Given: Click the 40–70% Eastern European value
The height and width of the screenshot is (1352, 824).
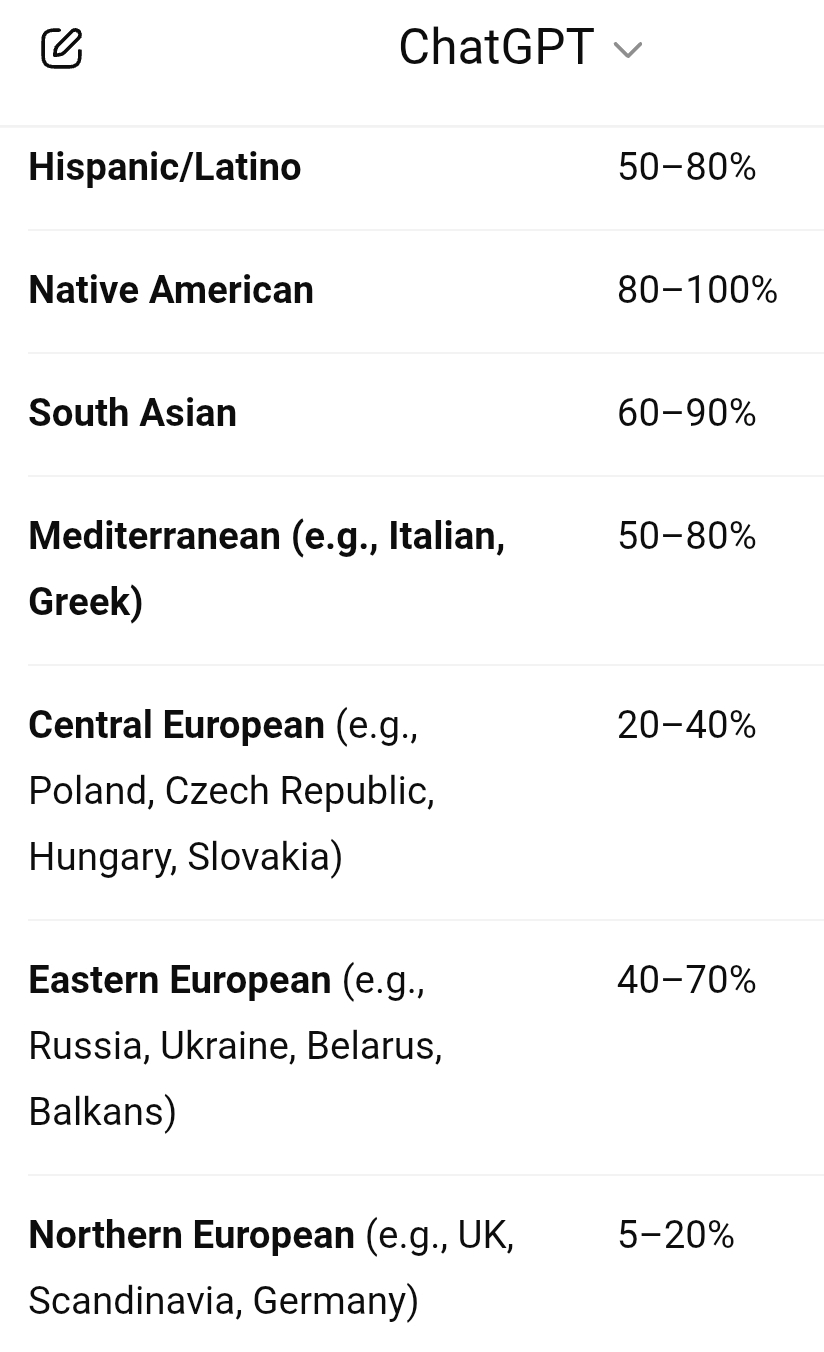Looking at the screenshot, I should tap(686, 980).
